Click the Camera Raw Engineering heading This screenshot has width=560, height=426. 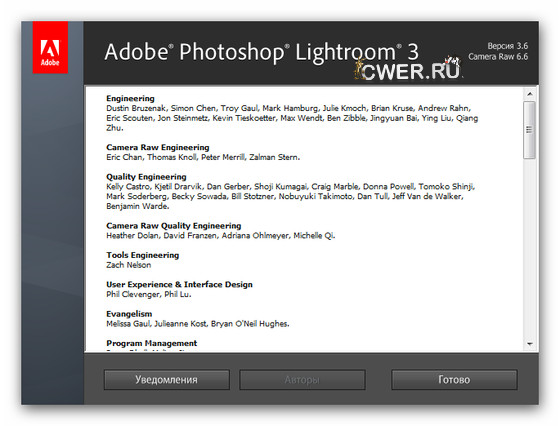158,147
